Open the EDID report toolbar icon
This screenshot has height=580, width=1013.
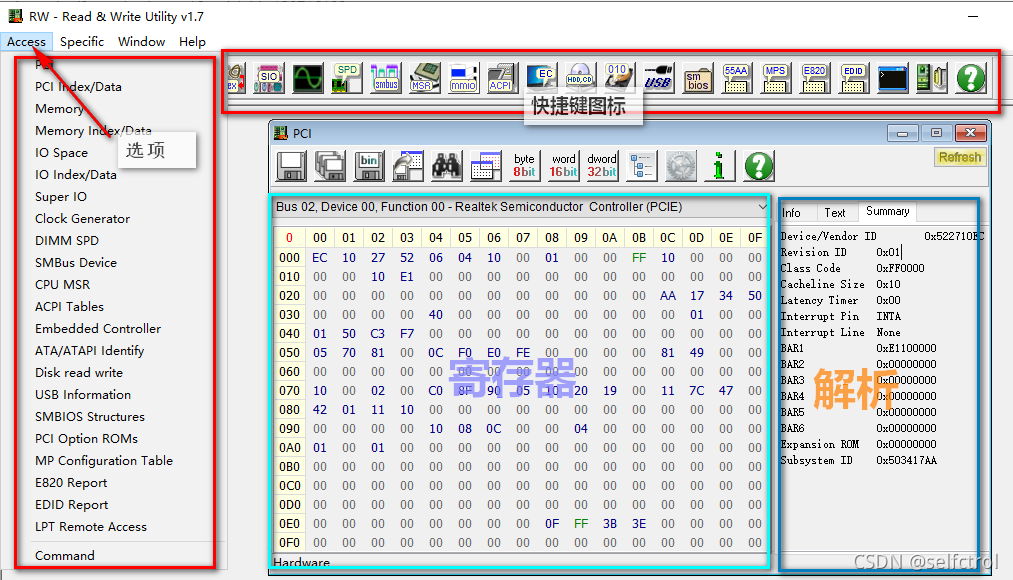click(853, 78)
